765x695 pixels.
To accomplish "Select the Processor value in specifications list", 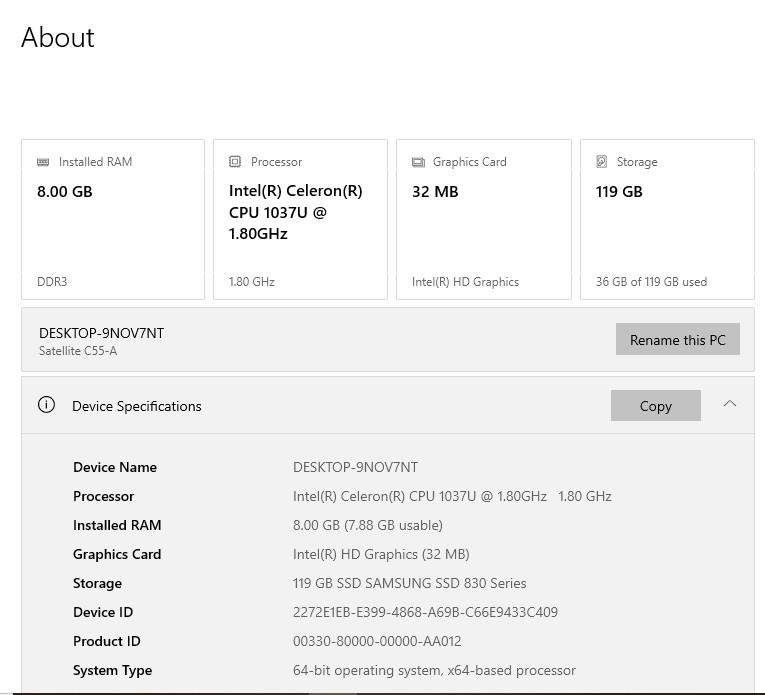I will point(452,496).
